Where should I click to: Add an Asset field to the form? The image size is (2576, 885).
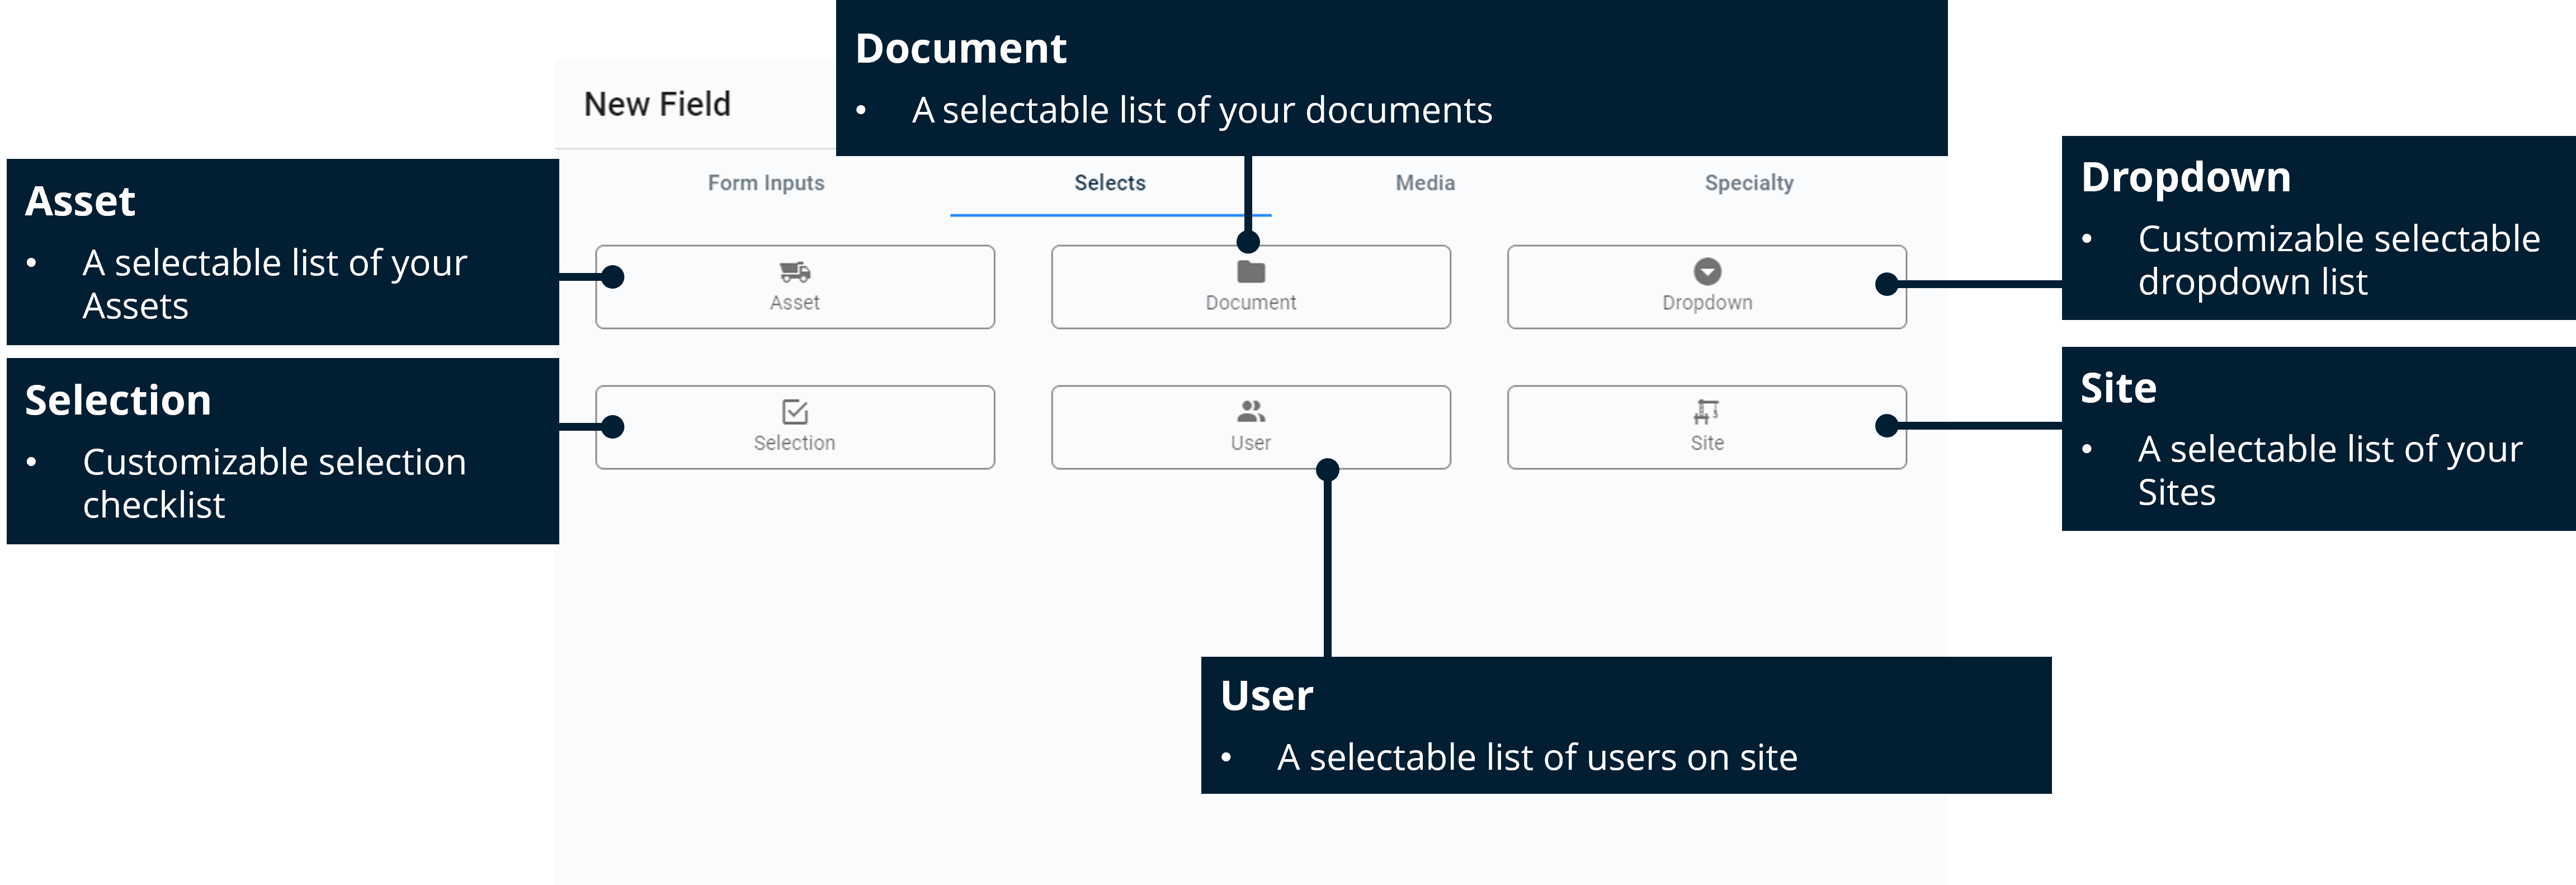click(x=795, y=287)
